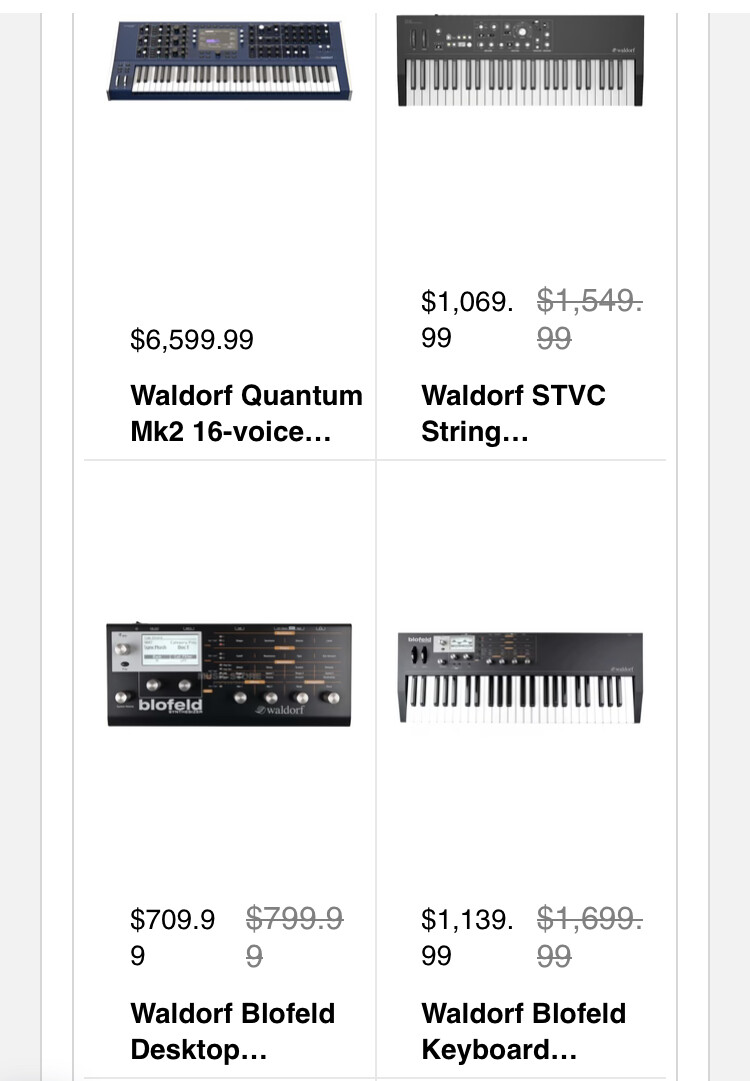Open the Waldorf Blofeld Desktop title link
750x1081 pixels.
pyautogui.click(x=232, y=1031)
